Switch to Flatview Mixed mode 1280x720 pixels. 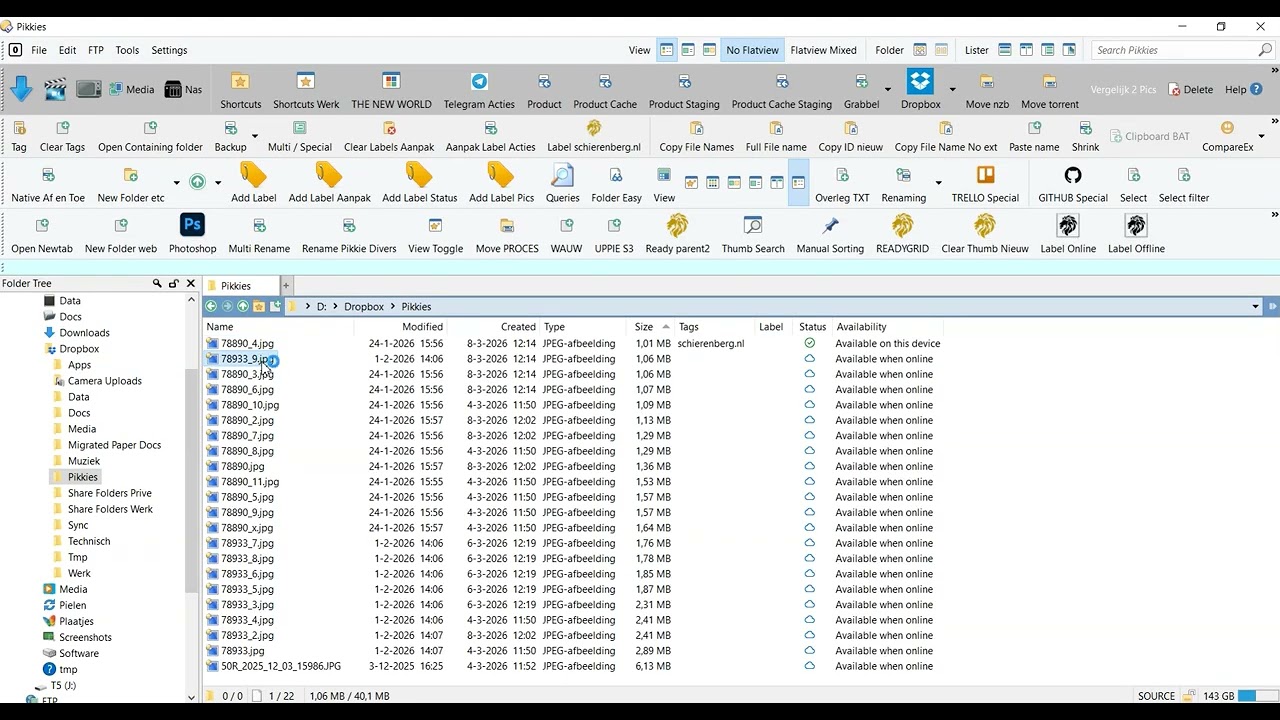pos(823,50)
